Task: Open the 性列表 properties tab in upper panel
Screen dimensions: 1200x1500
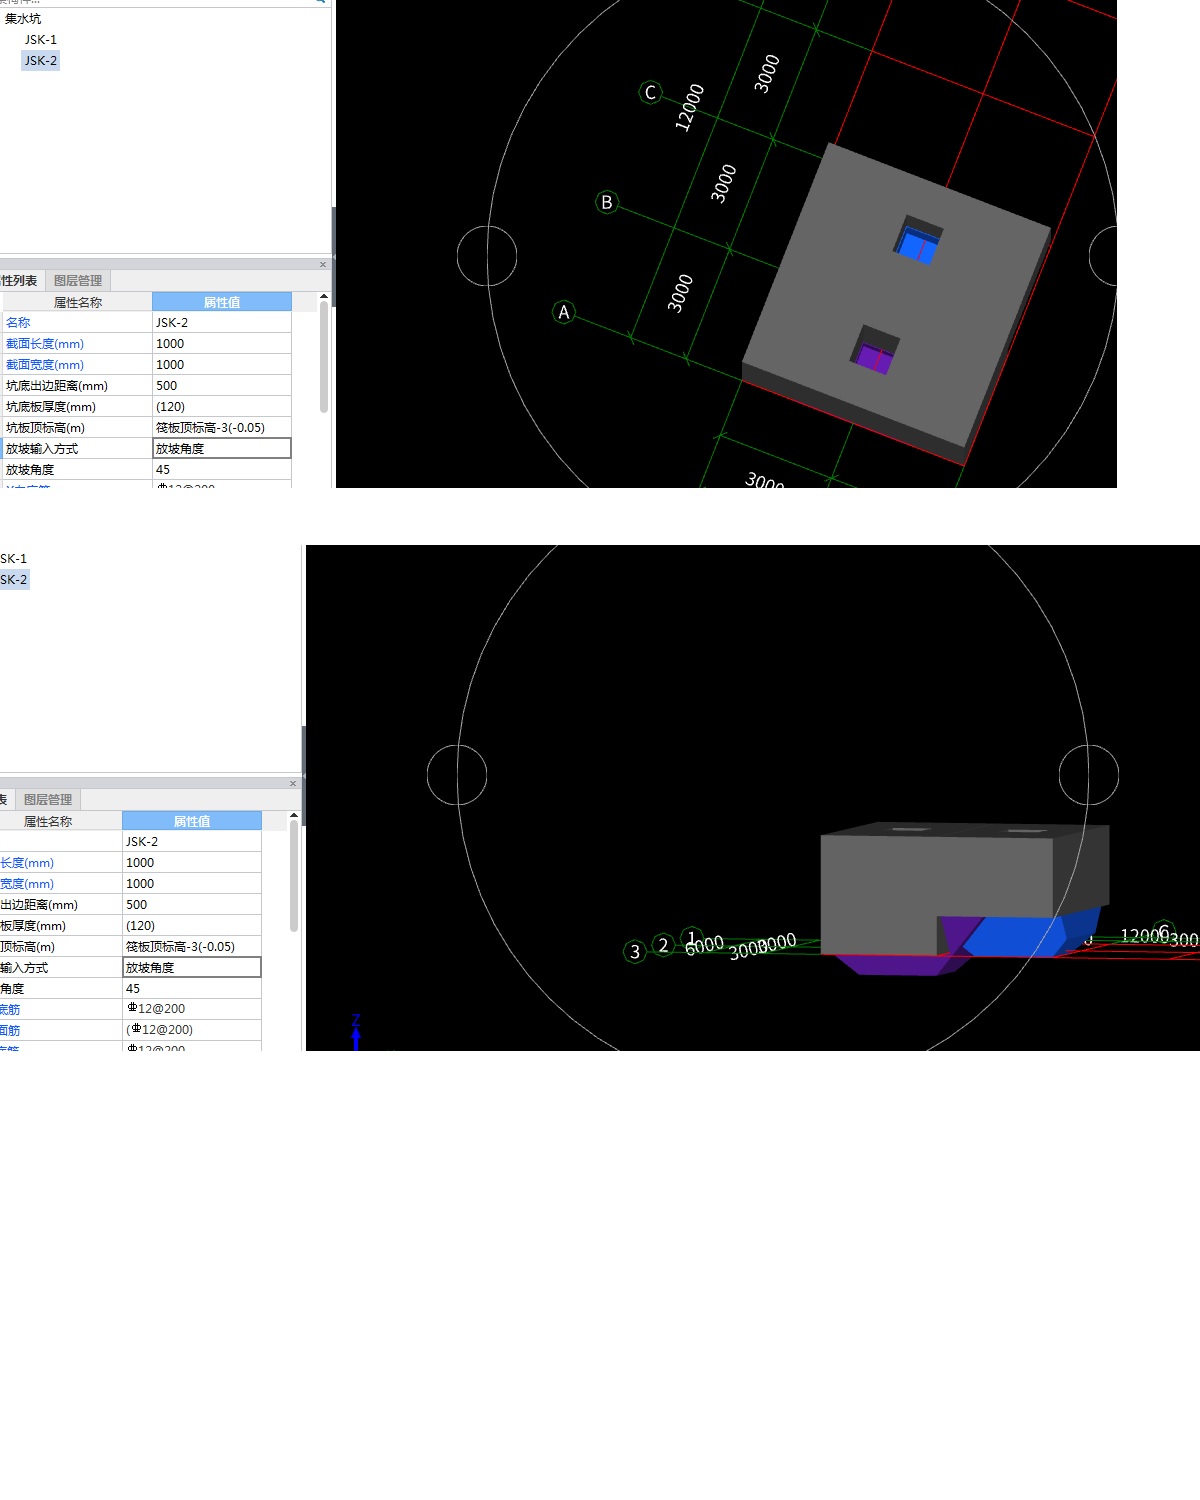Action: tap(19, 281)
